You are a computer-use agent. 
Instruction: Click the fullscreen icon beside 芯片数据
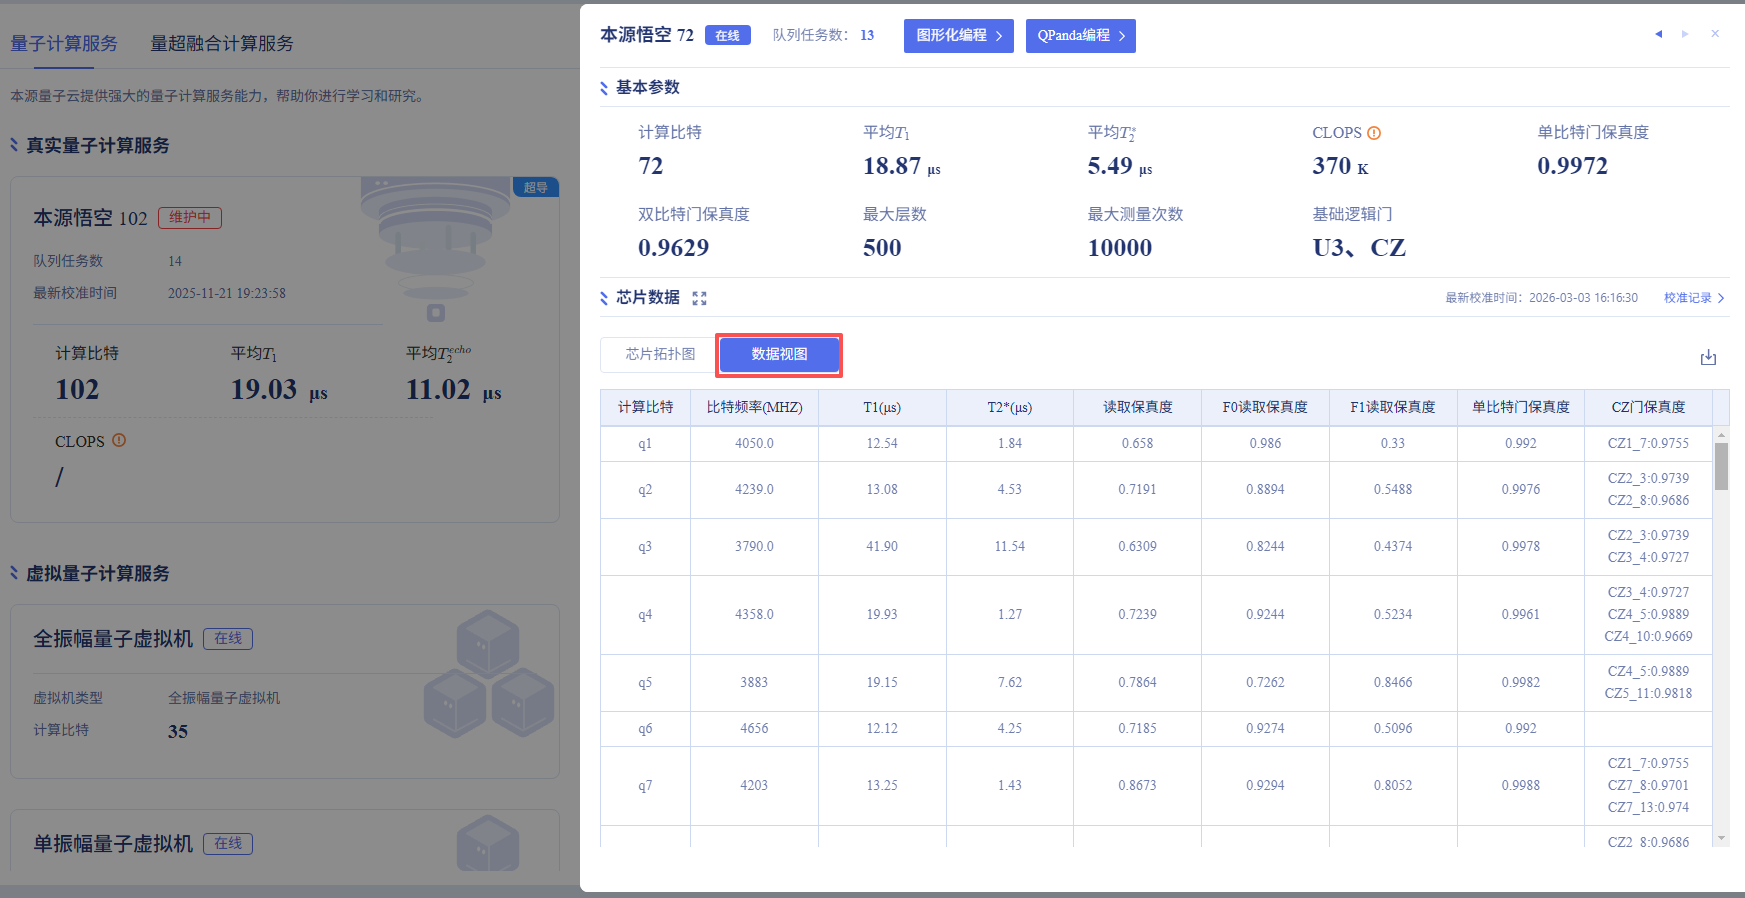point(699,298)
